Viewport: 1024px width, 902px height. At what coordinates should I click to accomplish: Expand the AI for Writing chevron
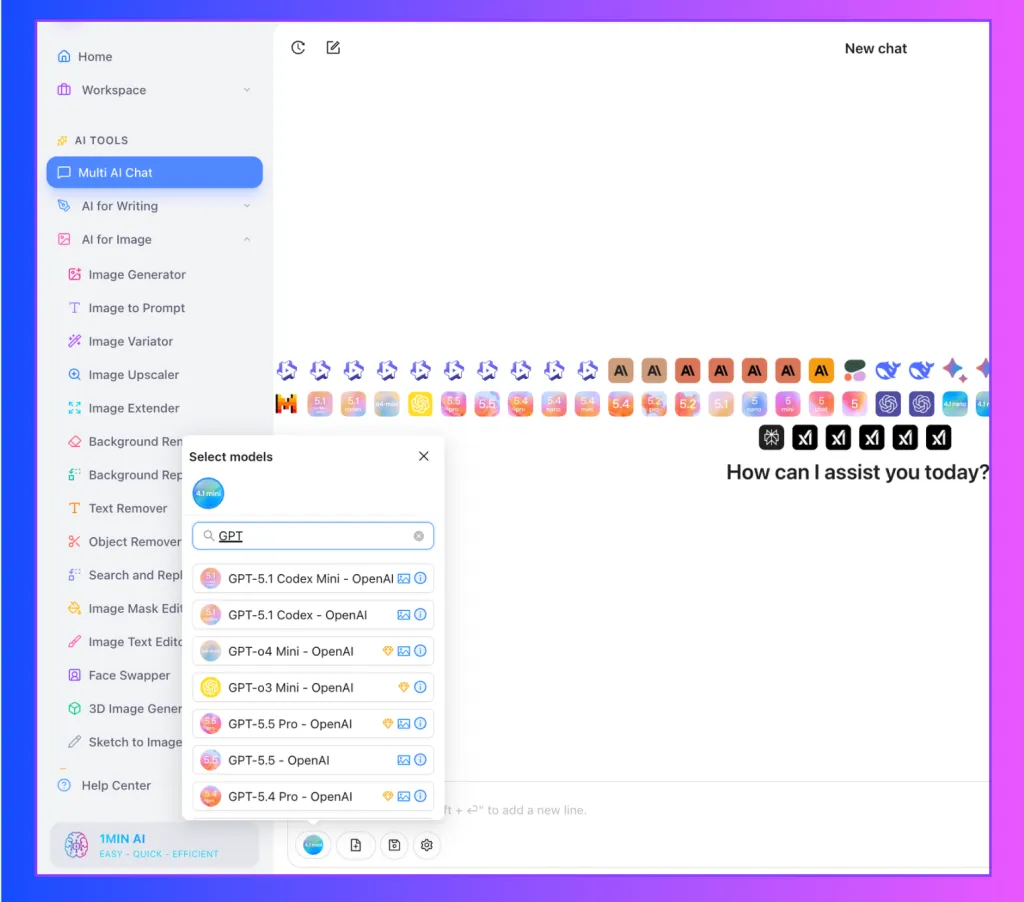pyautogui.click(x=247, y=206)
